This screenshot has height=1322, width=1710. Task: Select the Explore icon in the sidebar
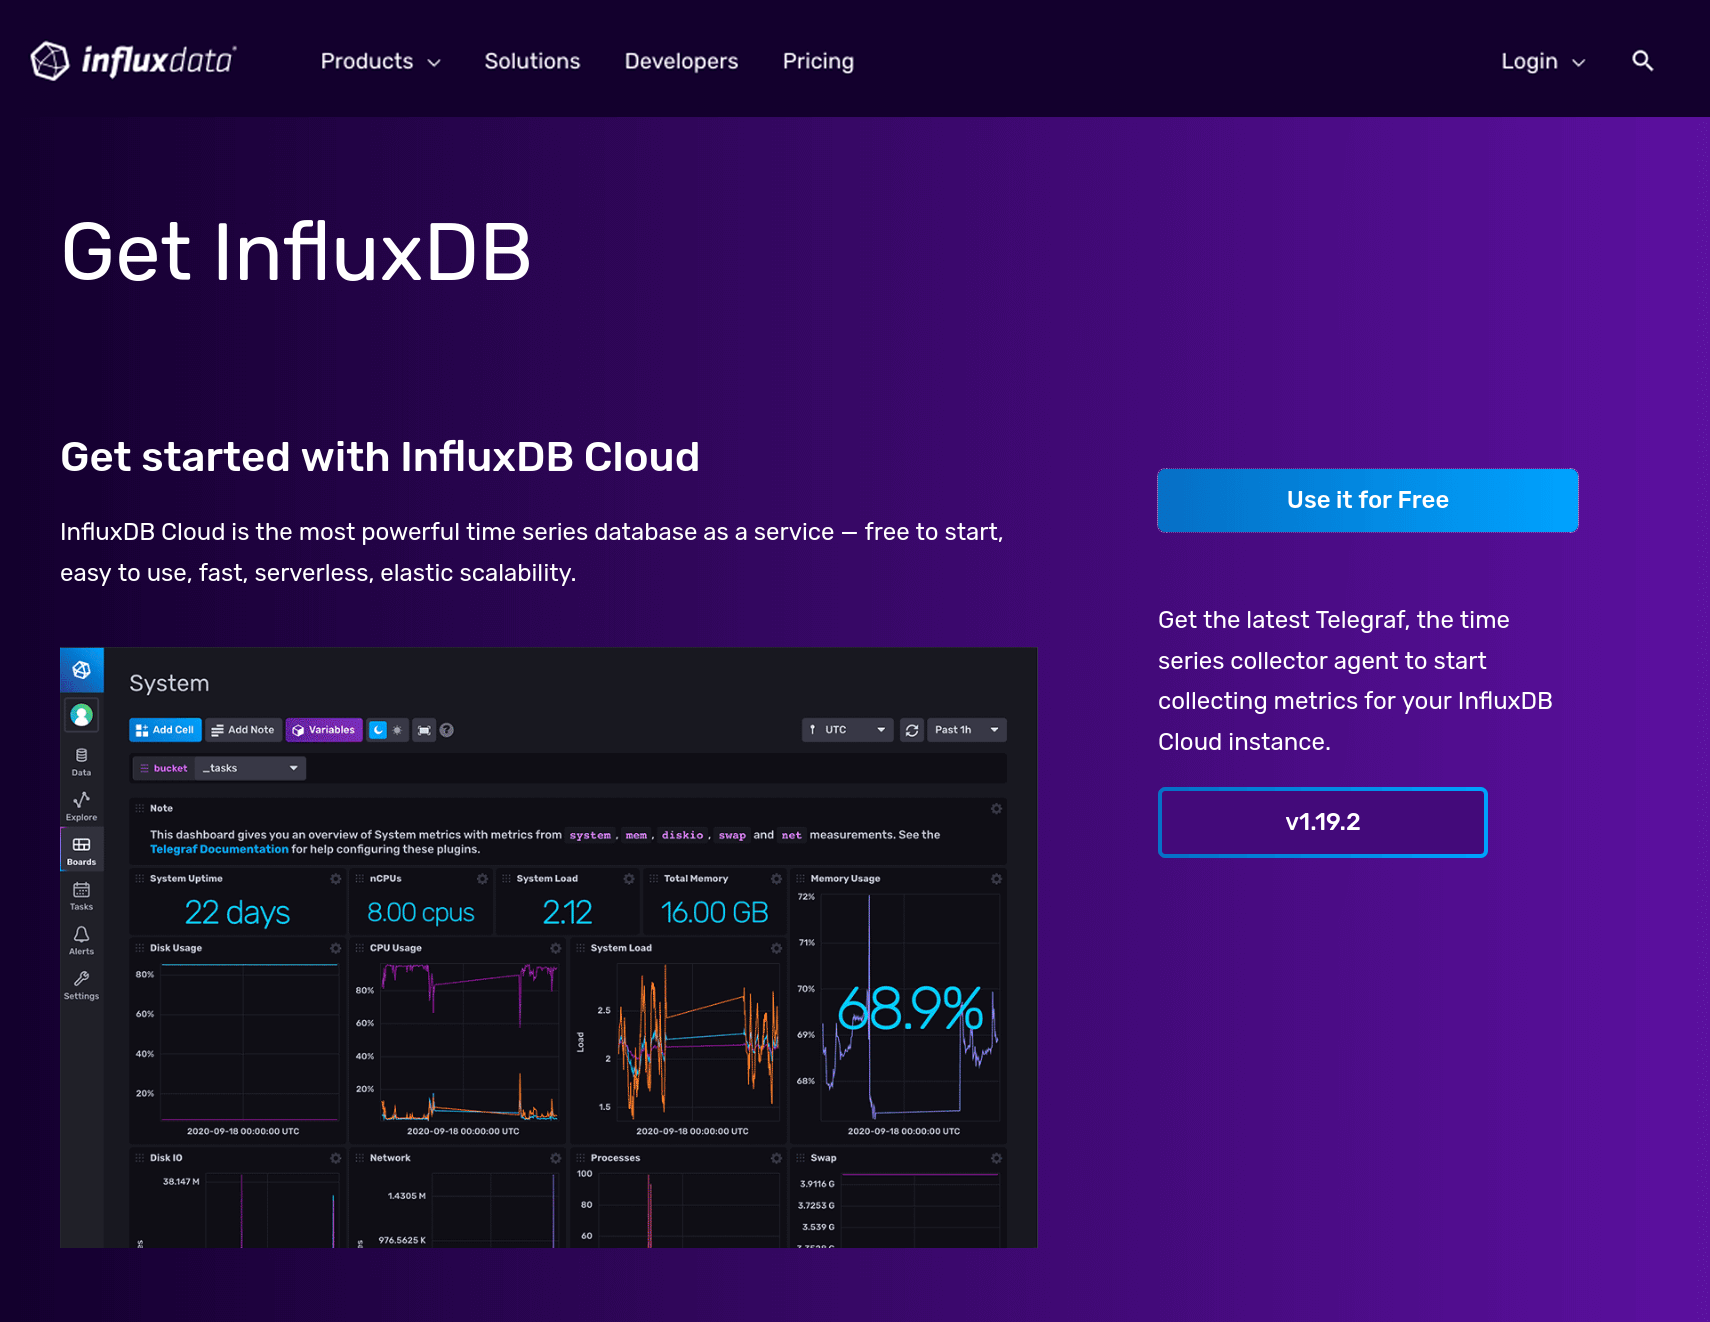pyautogui.click(x=81, y=805)
